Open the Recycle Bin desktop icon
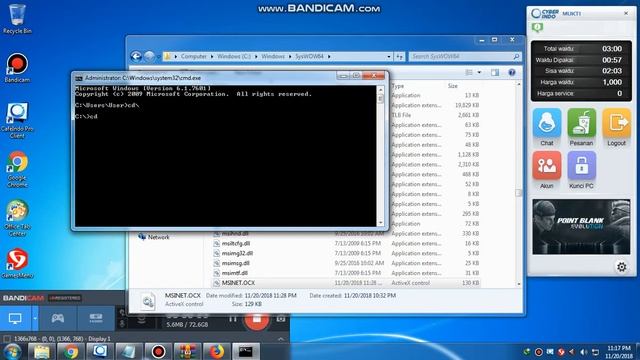Viewport: 640px width, 360px height. point(17,19)
